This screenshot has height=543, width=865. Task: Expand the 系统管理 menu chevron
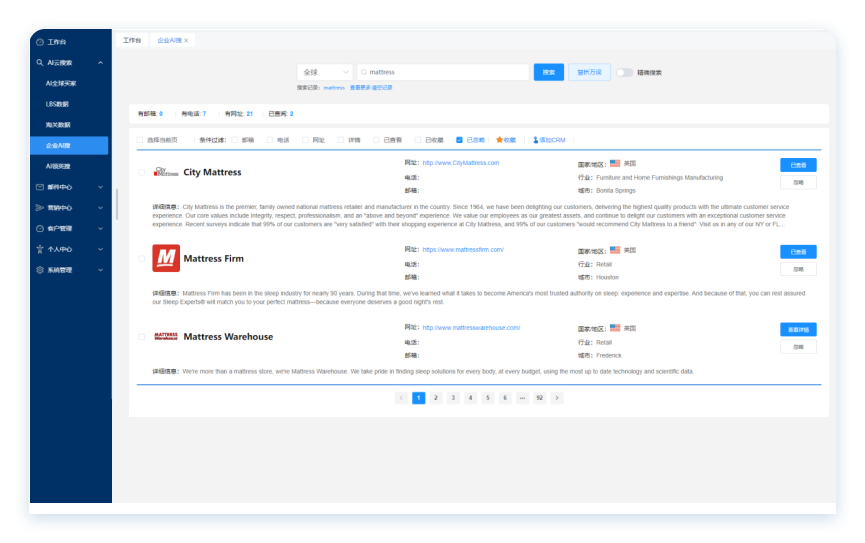point(100,270)
